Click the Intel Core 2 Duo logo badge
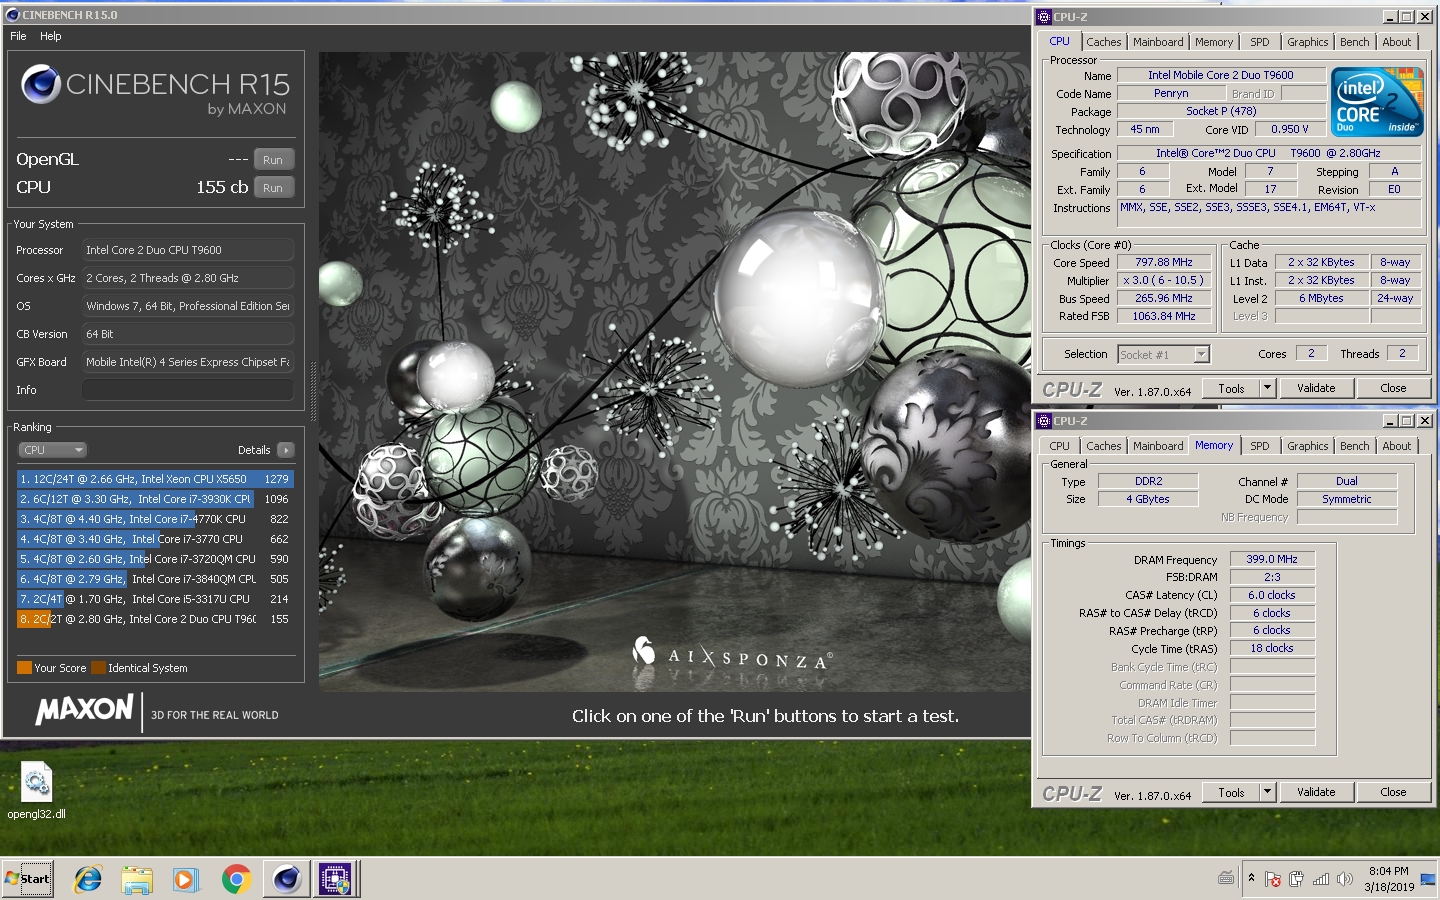The image size is (1440, 900). (1378, 102)
